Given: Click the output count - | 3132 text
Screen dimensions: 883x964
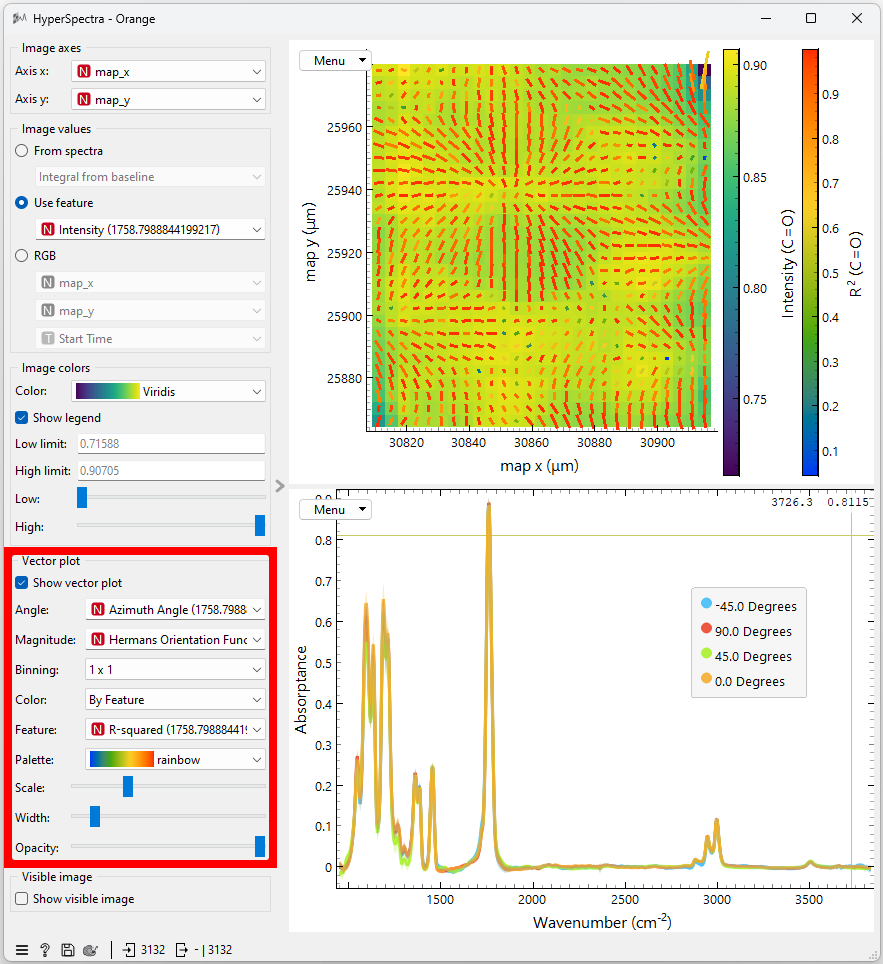Looking at the screenshot, I should [213, 950].
